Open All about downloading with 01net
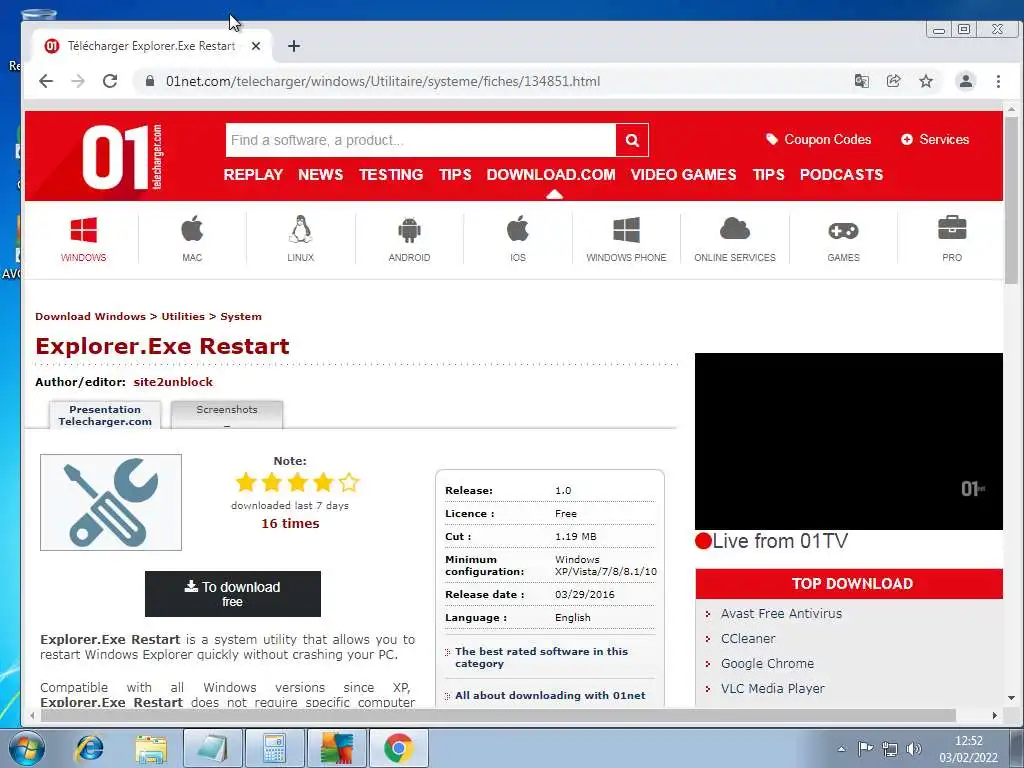1024x768 pixels. click(x=550, y=696)
